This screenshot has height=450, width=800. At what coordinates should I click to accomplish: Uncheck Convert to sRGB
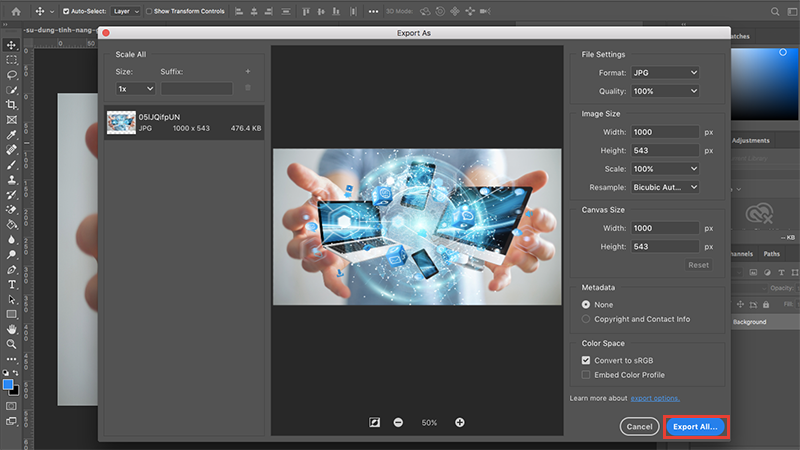tap(586, 360)
